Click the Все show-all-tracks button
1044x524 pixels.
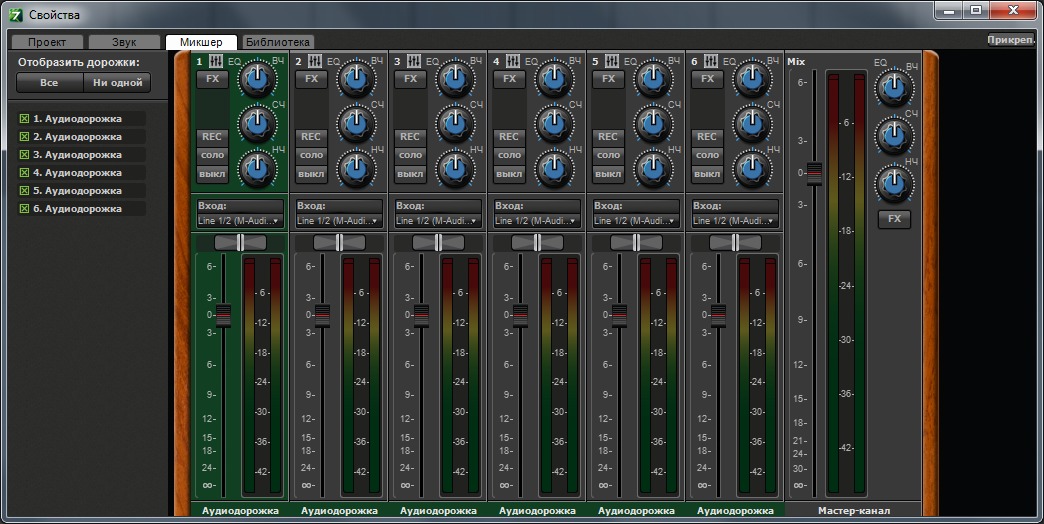point(49,83)
